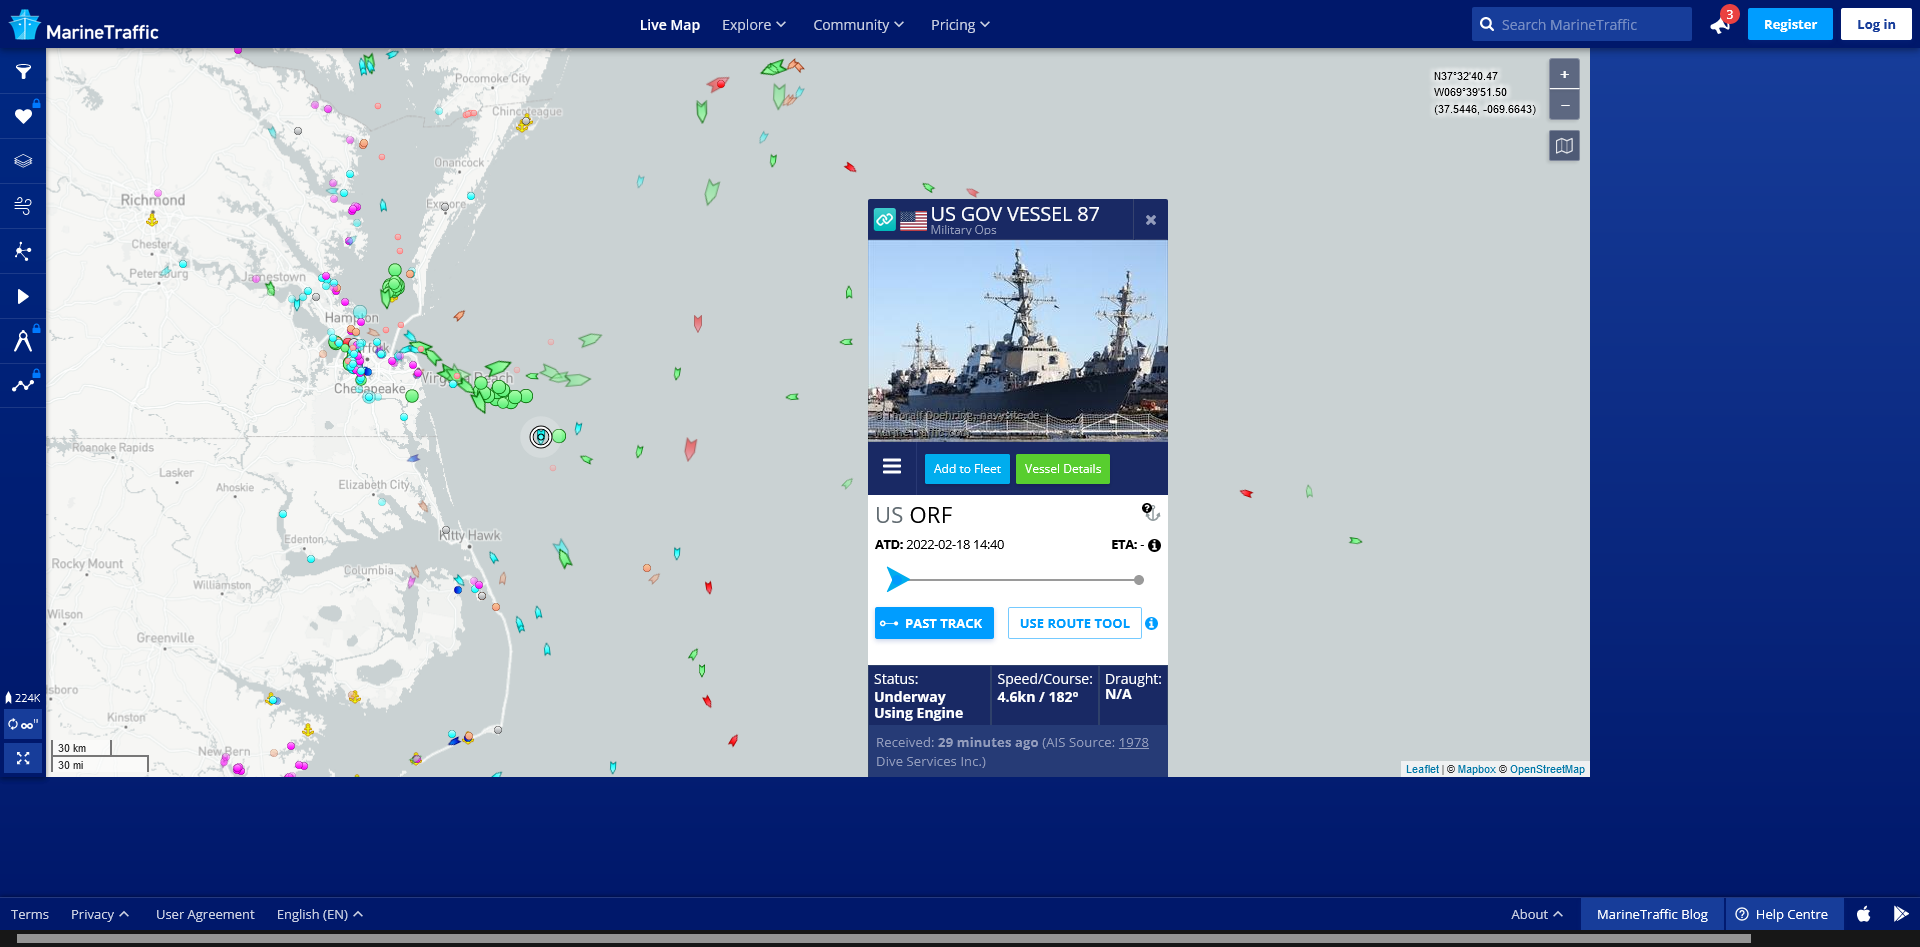Open the map style selector icon

point(1564,146)
